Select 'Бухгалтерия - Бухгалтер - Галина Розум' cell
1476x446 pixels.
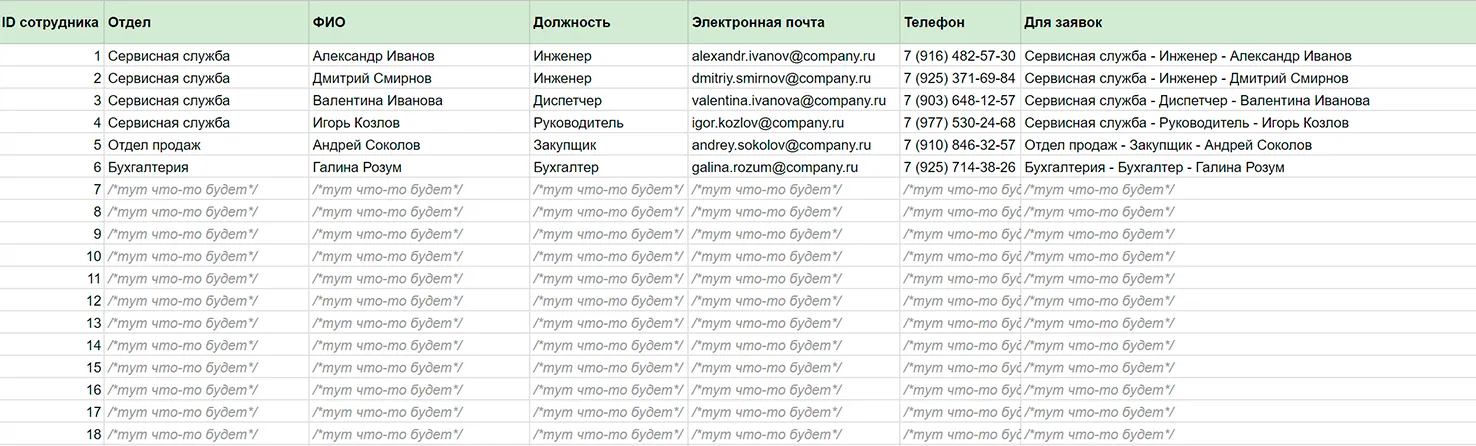[x=1248, y=167]
